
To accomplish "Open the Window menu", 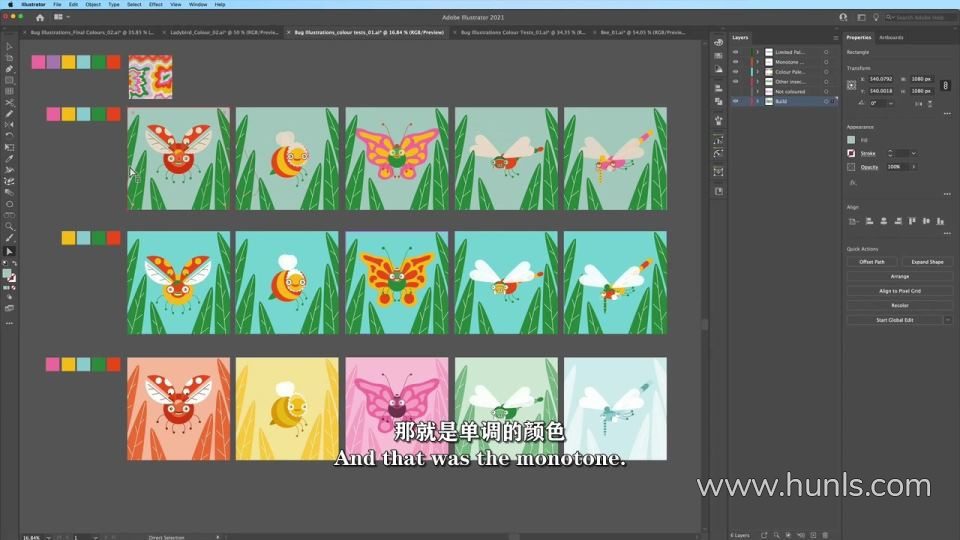I will point(198,4).
